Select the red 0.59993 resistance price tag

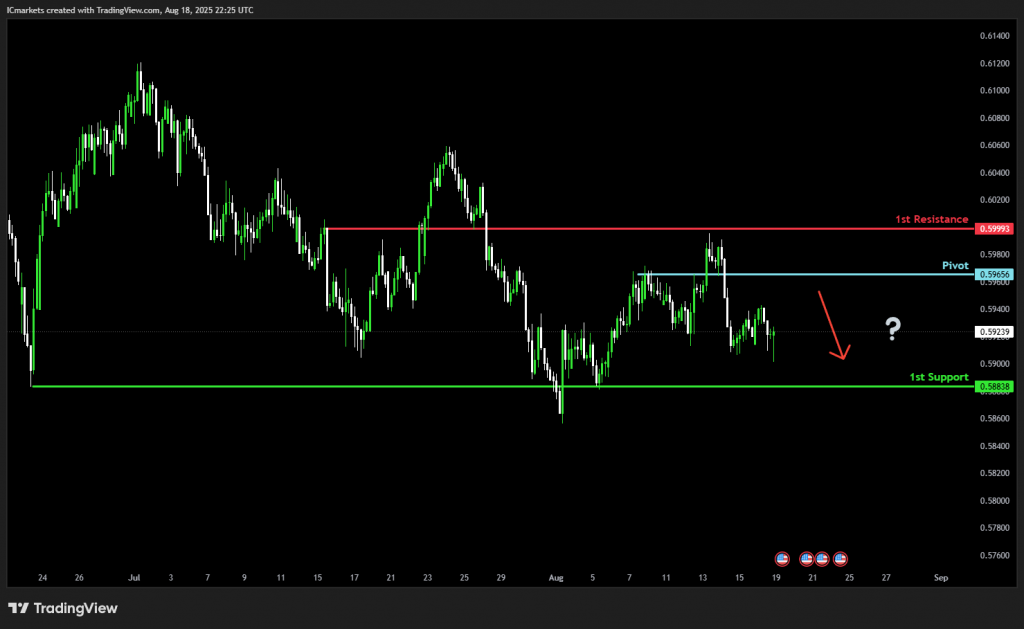click(x=994, y=229)
